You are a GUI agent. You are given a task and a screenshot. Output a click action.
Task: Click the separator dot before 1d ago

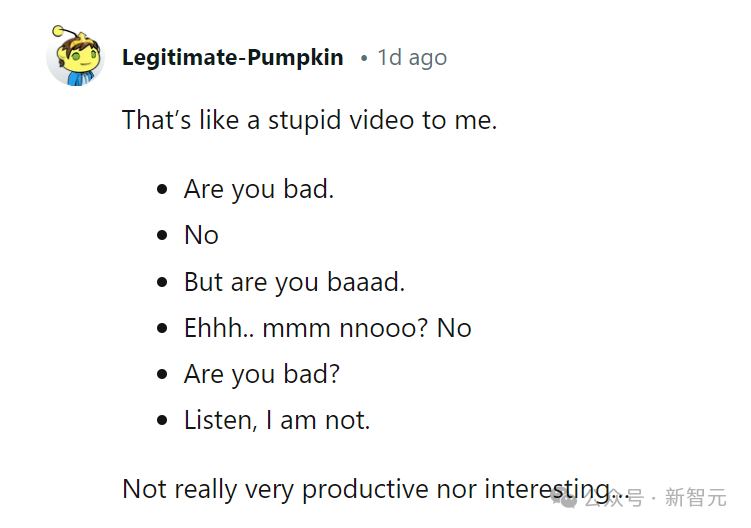pos(364,58)
